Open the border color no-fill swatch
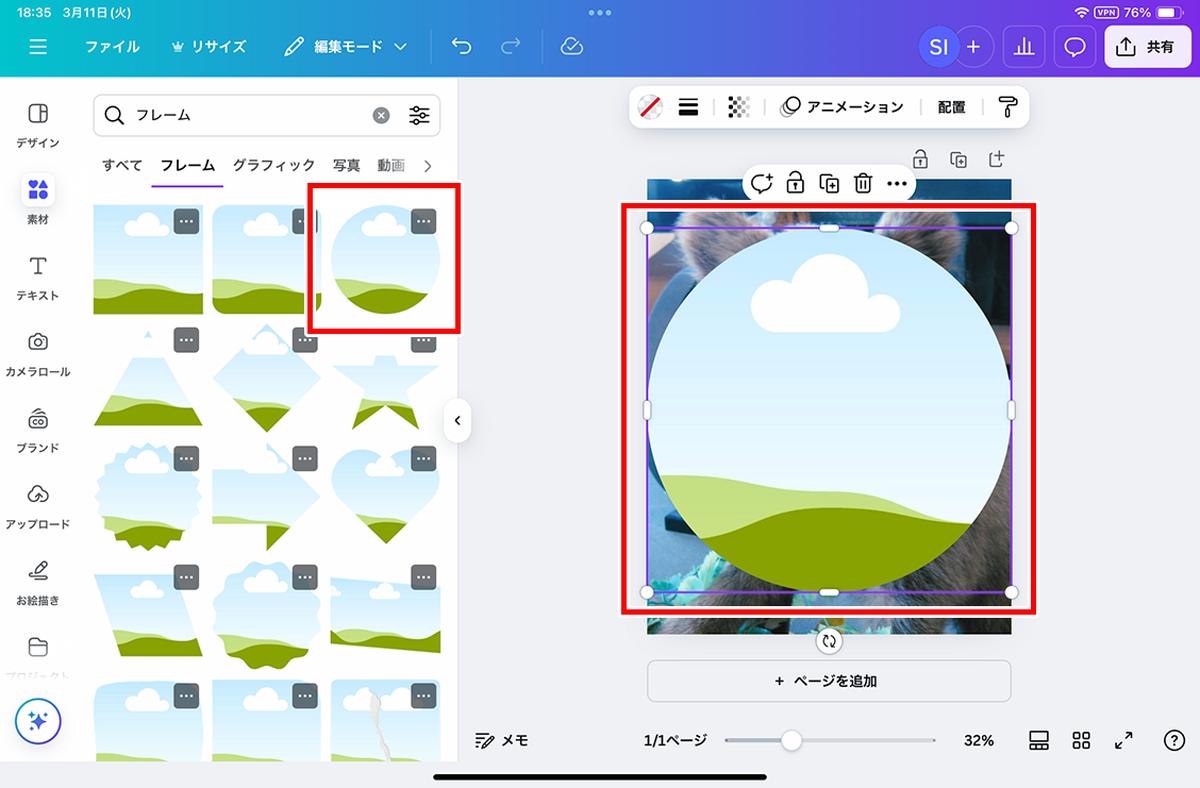This screenshot has height=788, width=1200. click(650, 107)
